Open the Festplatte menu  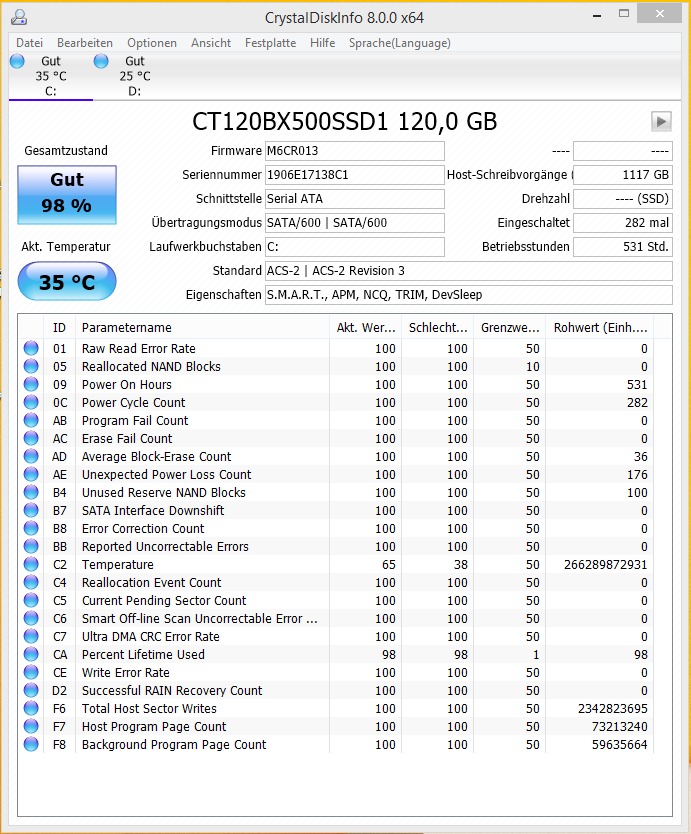[x=270, y=43]
